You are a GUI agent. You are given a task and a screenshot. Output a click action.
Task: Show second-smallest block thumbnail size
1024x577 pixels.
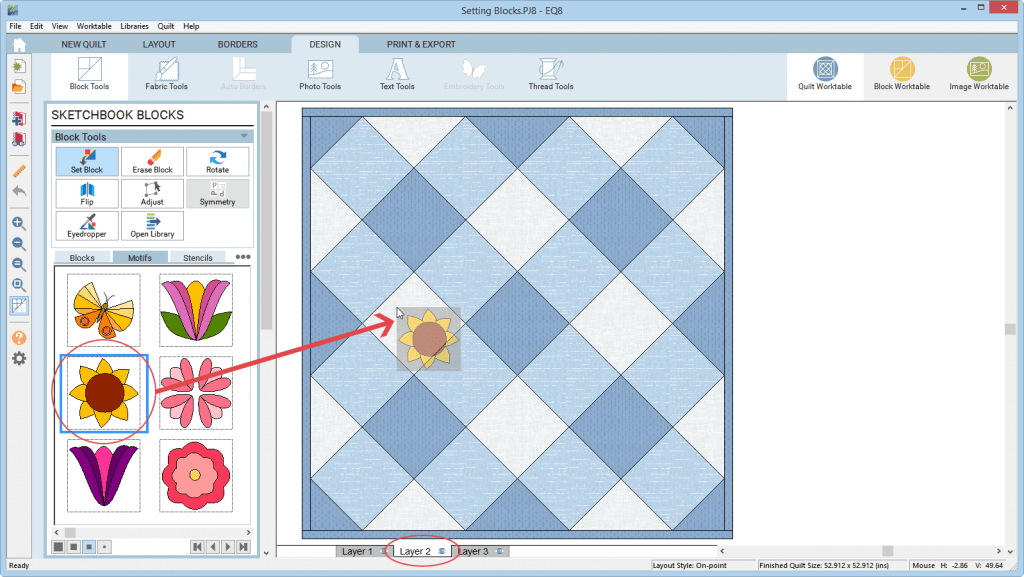(x=89, y=547)
